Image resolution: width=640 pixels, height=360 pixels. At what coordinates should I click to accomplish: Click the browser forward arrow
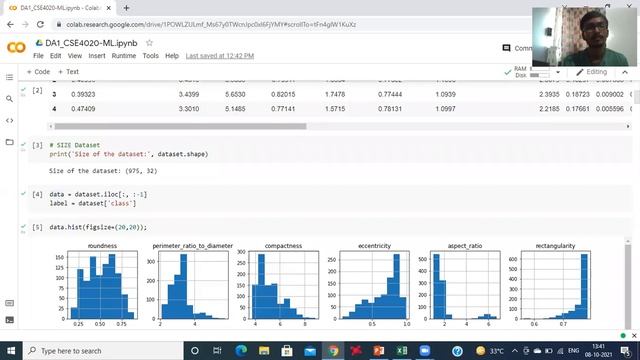pyautogui.click(x=25, y=24)
